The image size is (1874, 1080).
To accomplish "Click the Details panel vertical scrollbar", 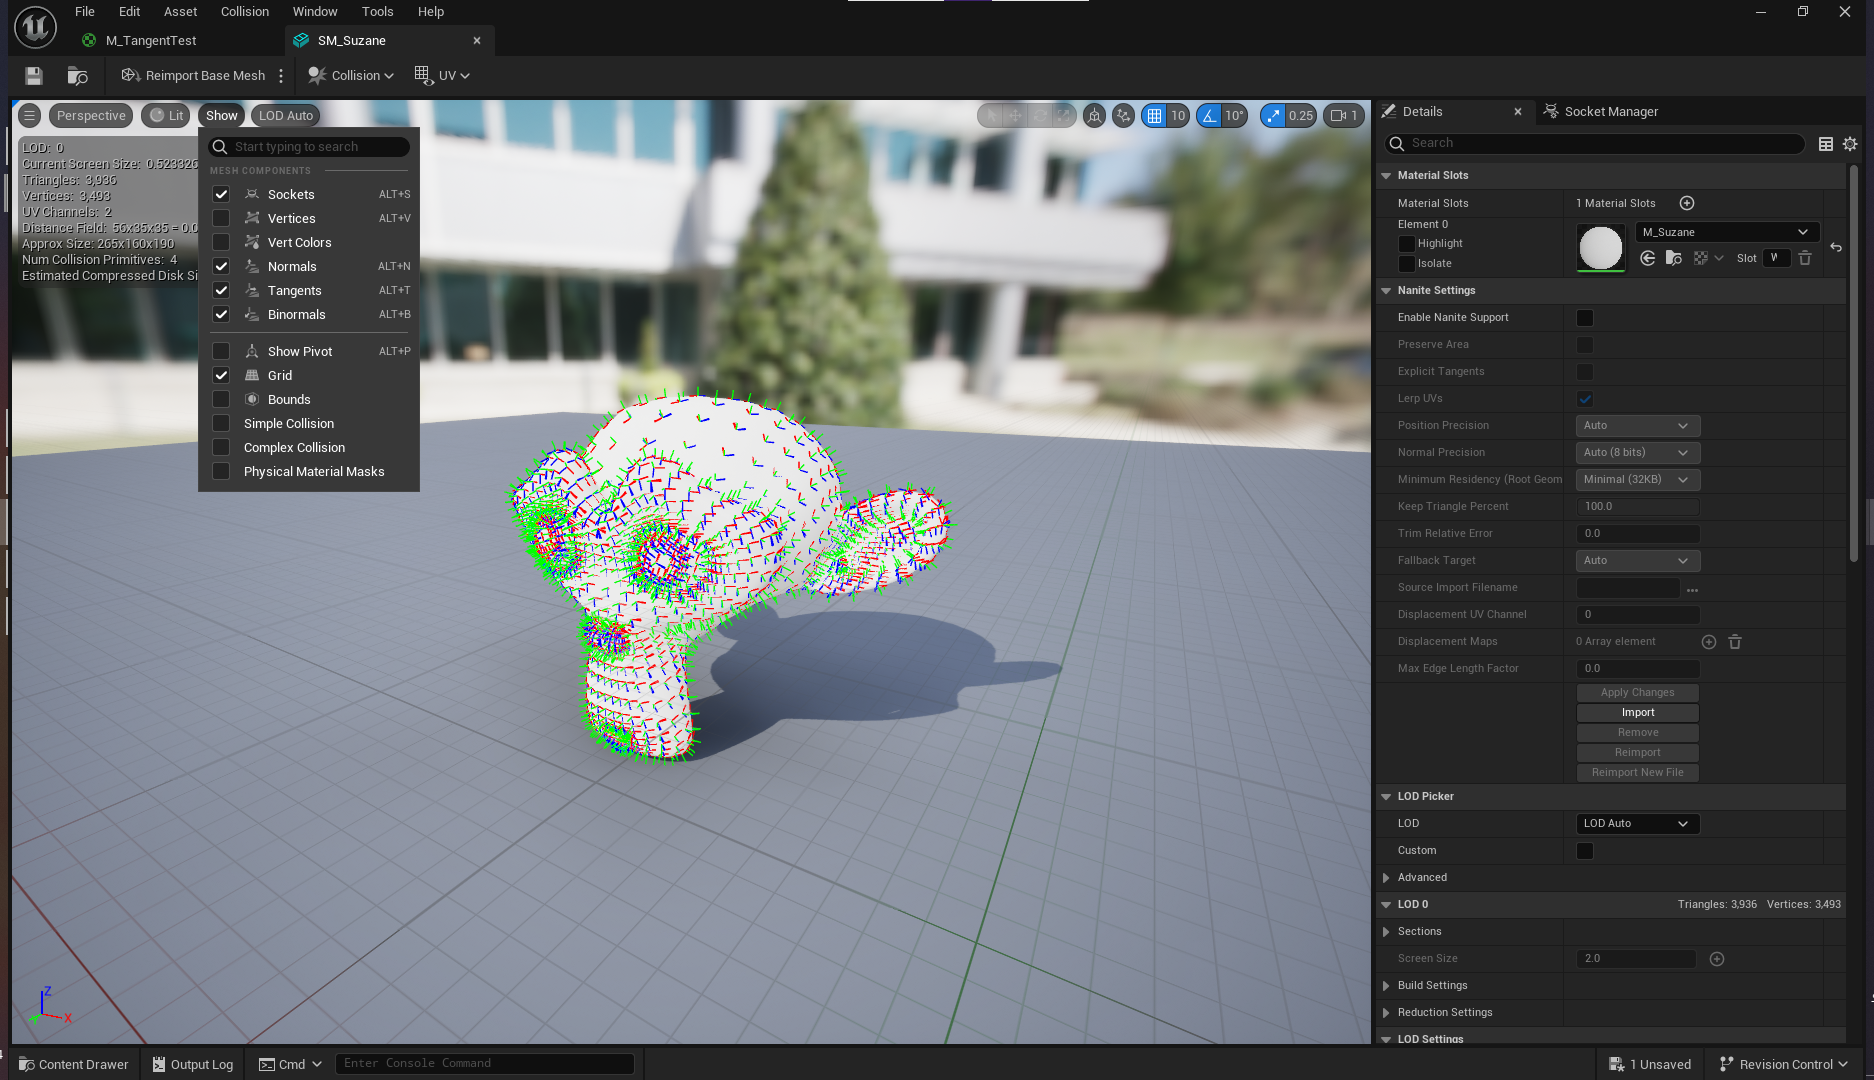I will (x=1854, y=361).
